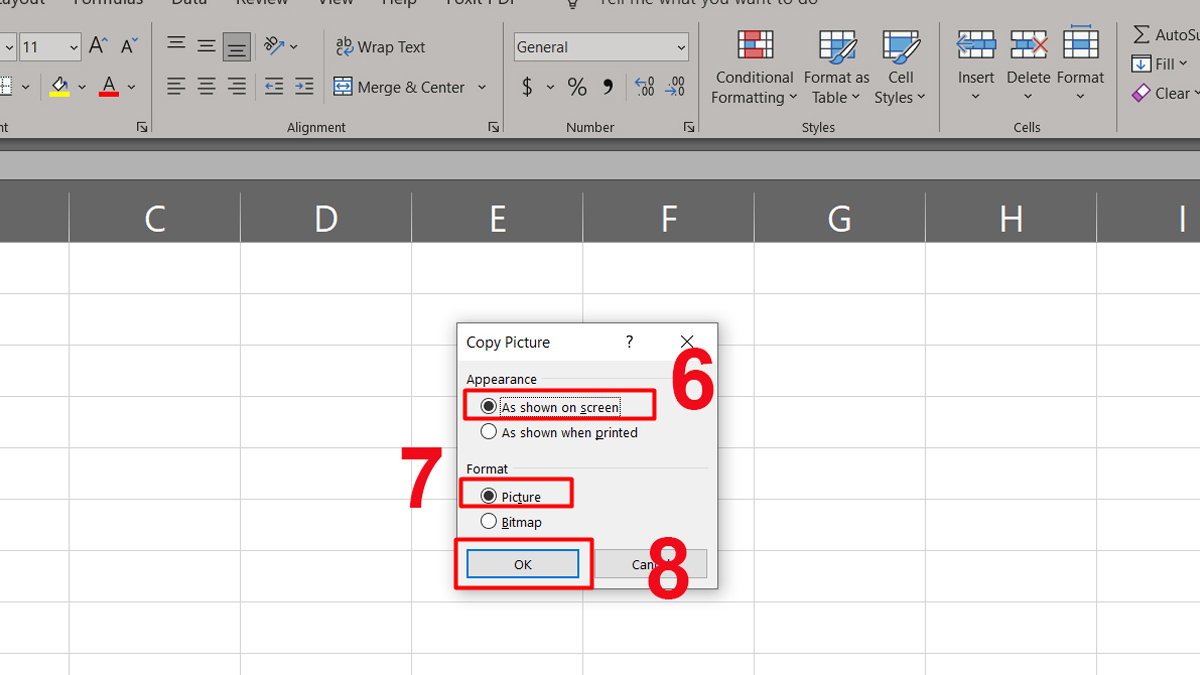Select column E header

click(x=497, y=218)
